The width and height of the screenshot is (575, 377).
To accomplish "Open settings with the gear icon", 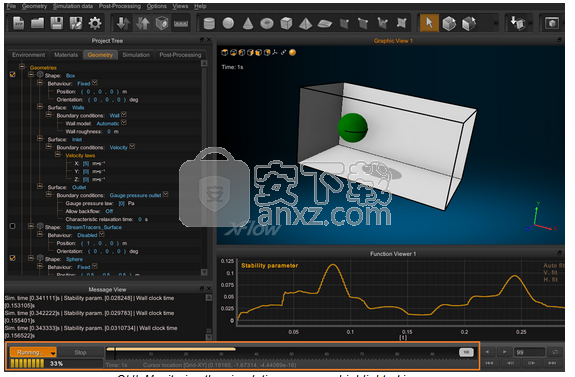I will tap(95, 23).
